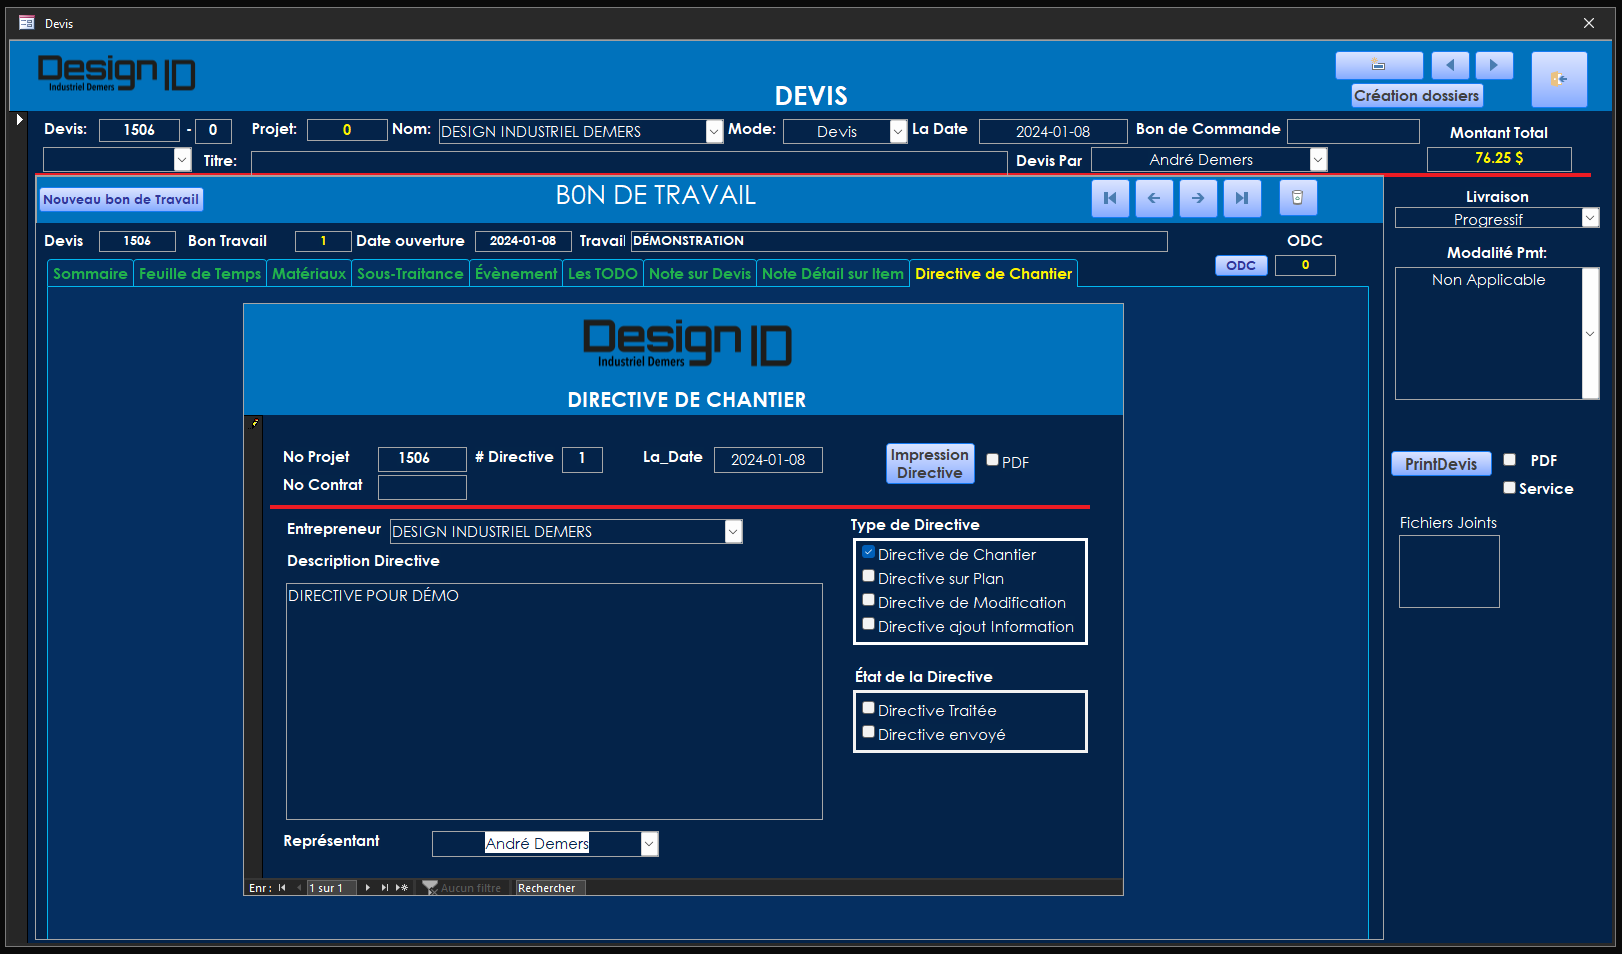Toggle the Service checkbox
Viewport: 1622px width, 954px height.
(x=1509, y=488)
